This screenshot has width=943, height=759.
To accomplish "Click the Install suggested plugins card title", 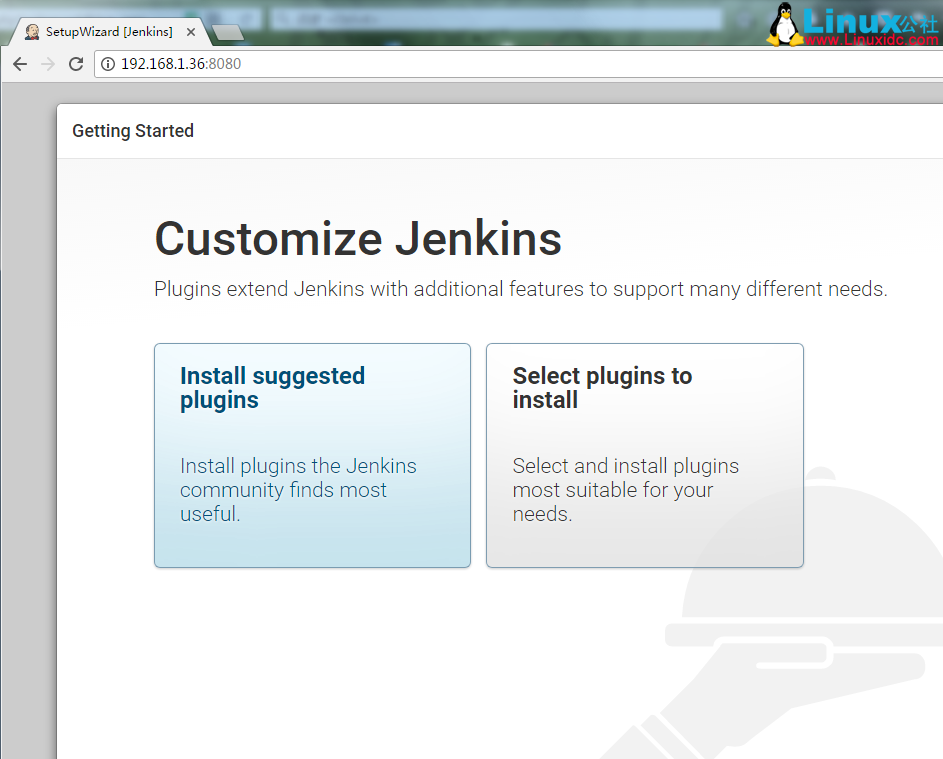I will [272, 388].
